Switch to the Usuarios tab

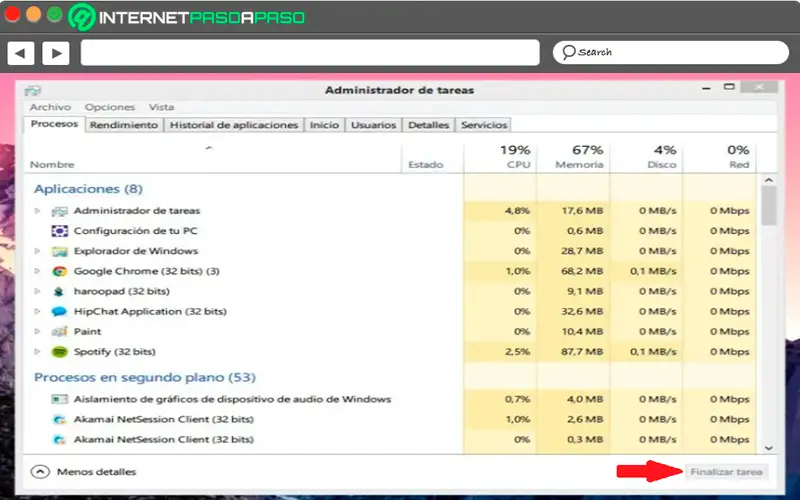(373, 125)
